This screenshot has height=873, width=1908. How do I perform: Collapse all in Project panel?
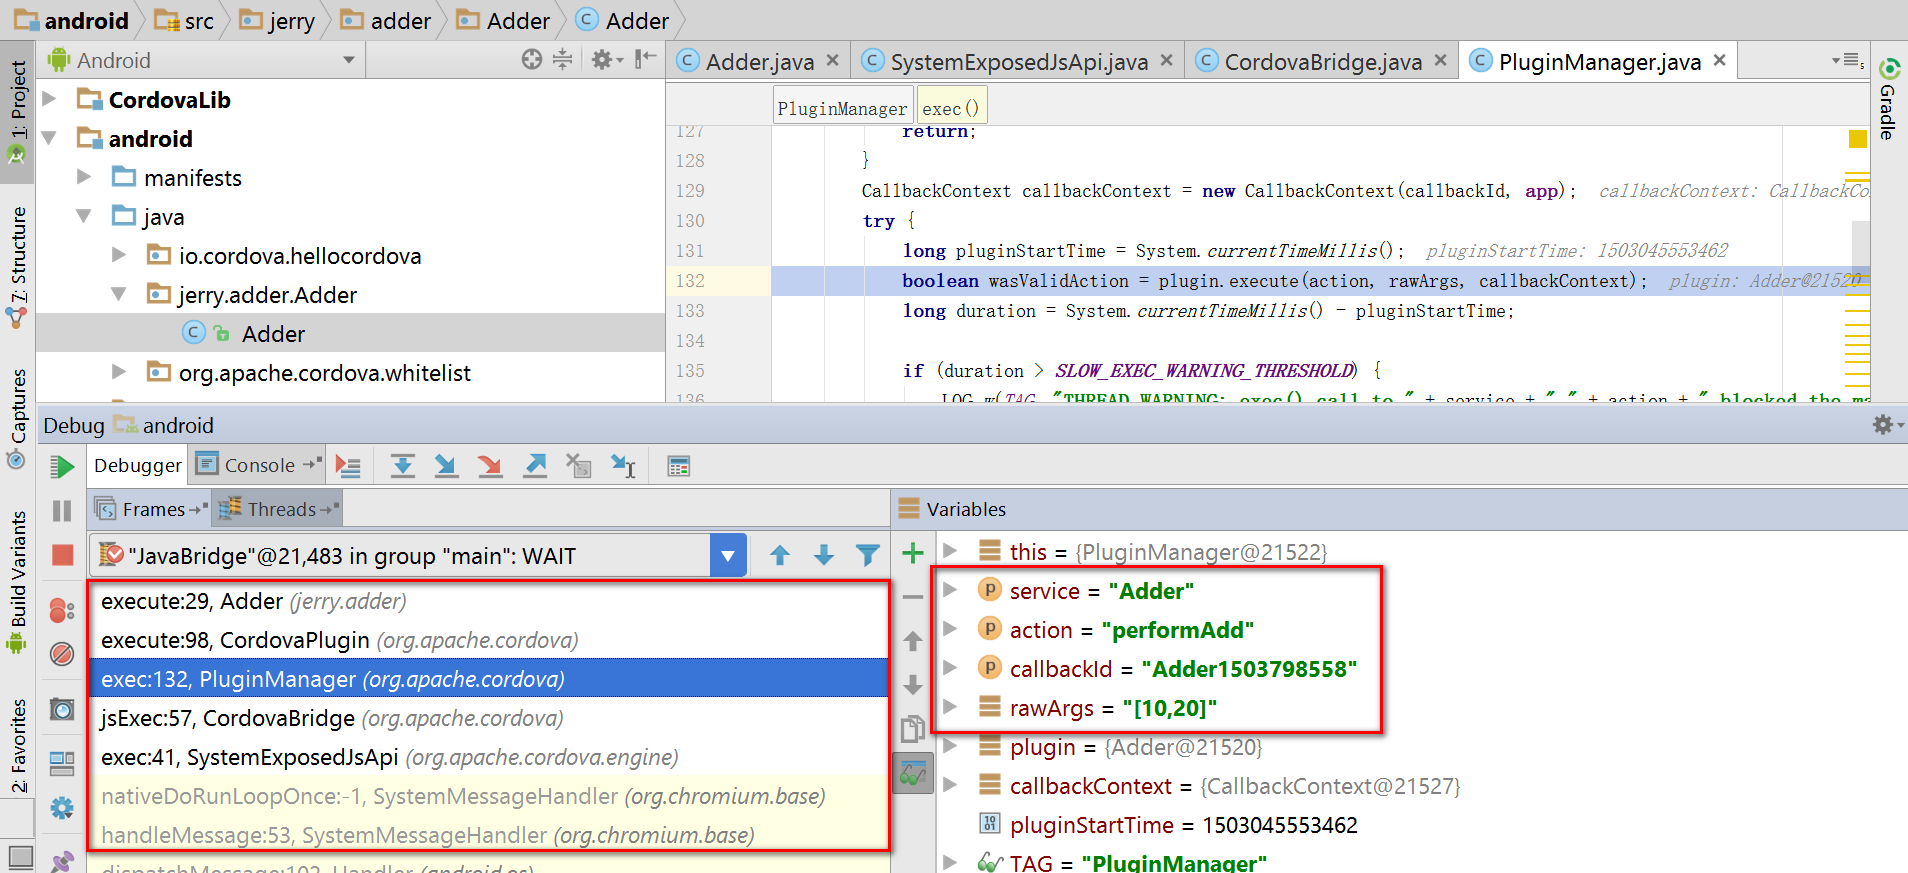point(563,60)
